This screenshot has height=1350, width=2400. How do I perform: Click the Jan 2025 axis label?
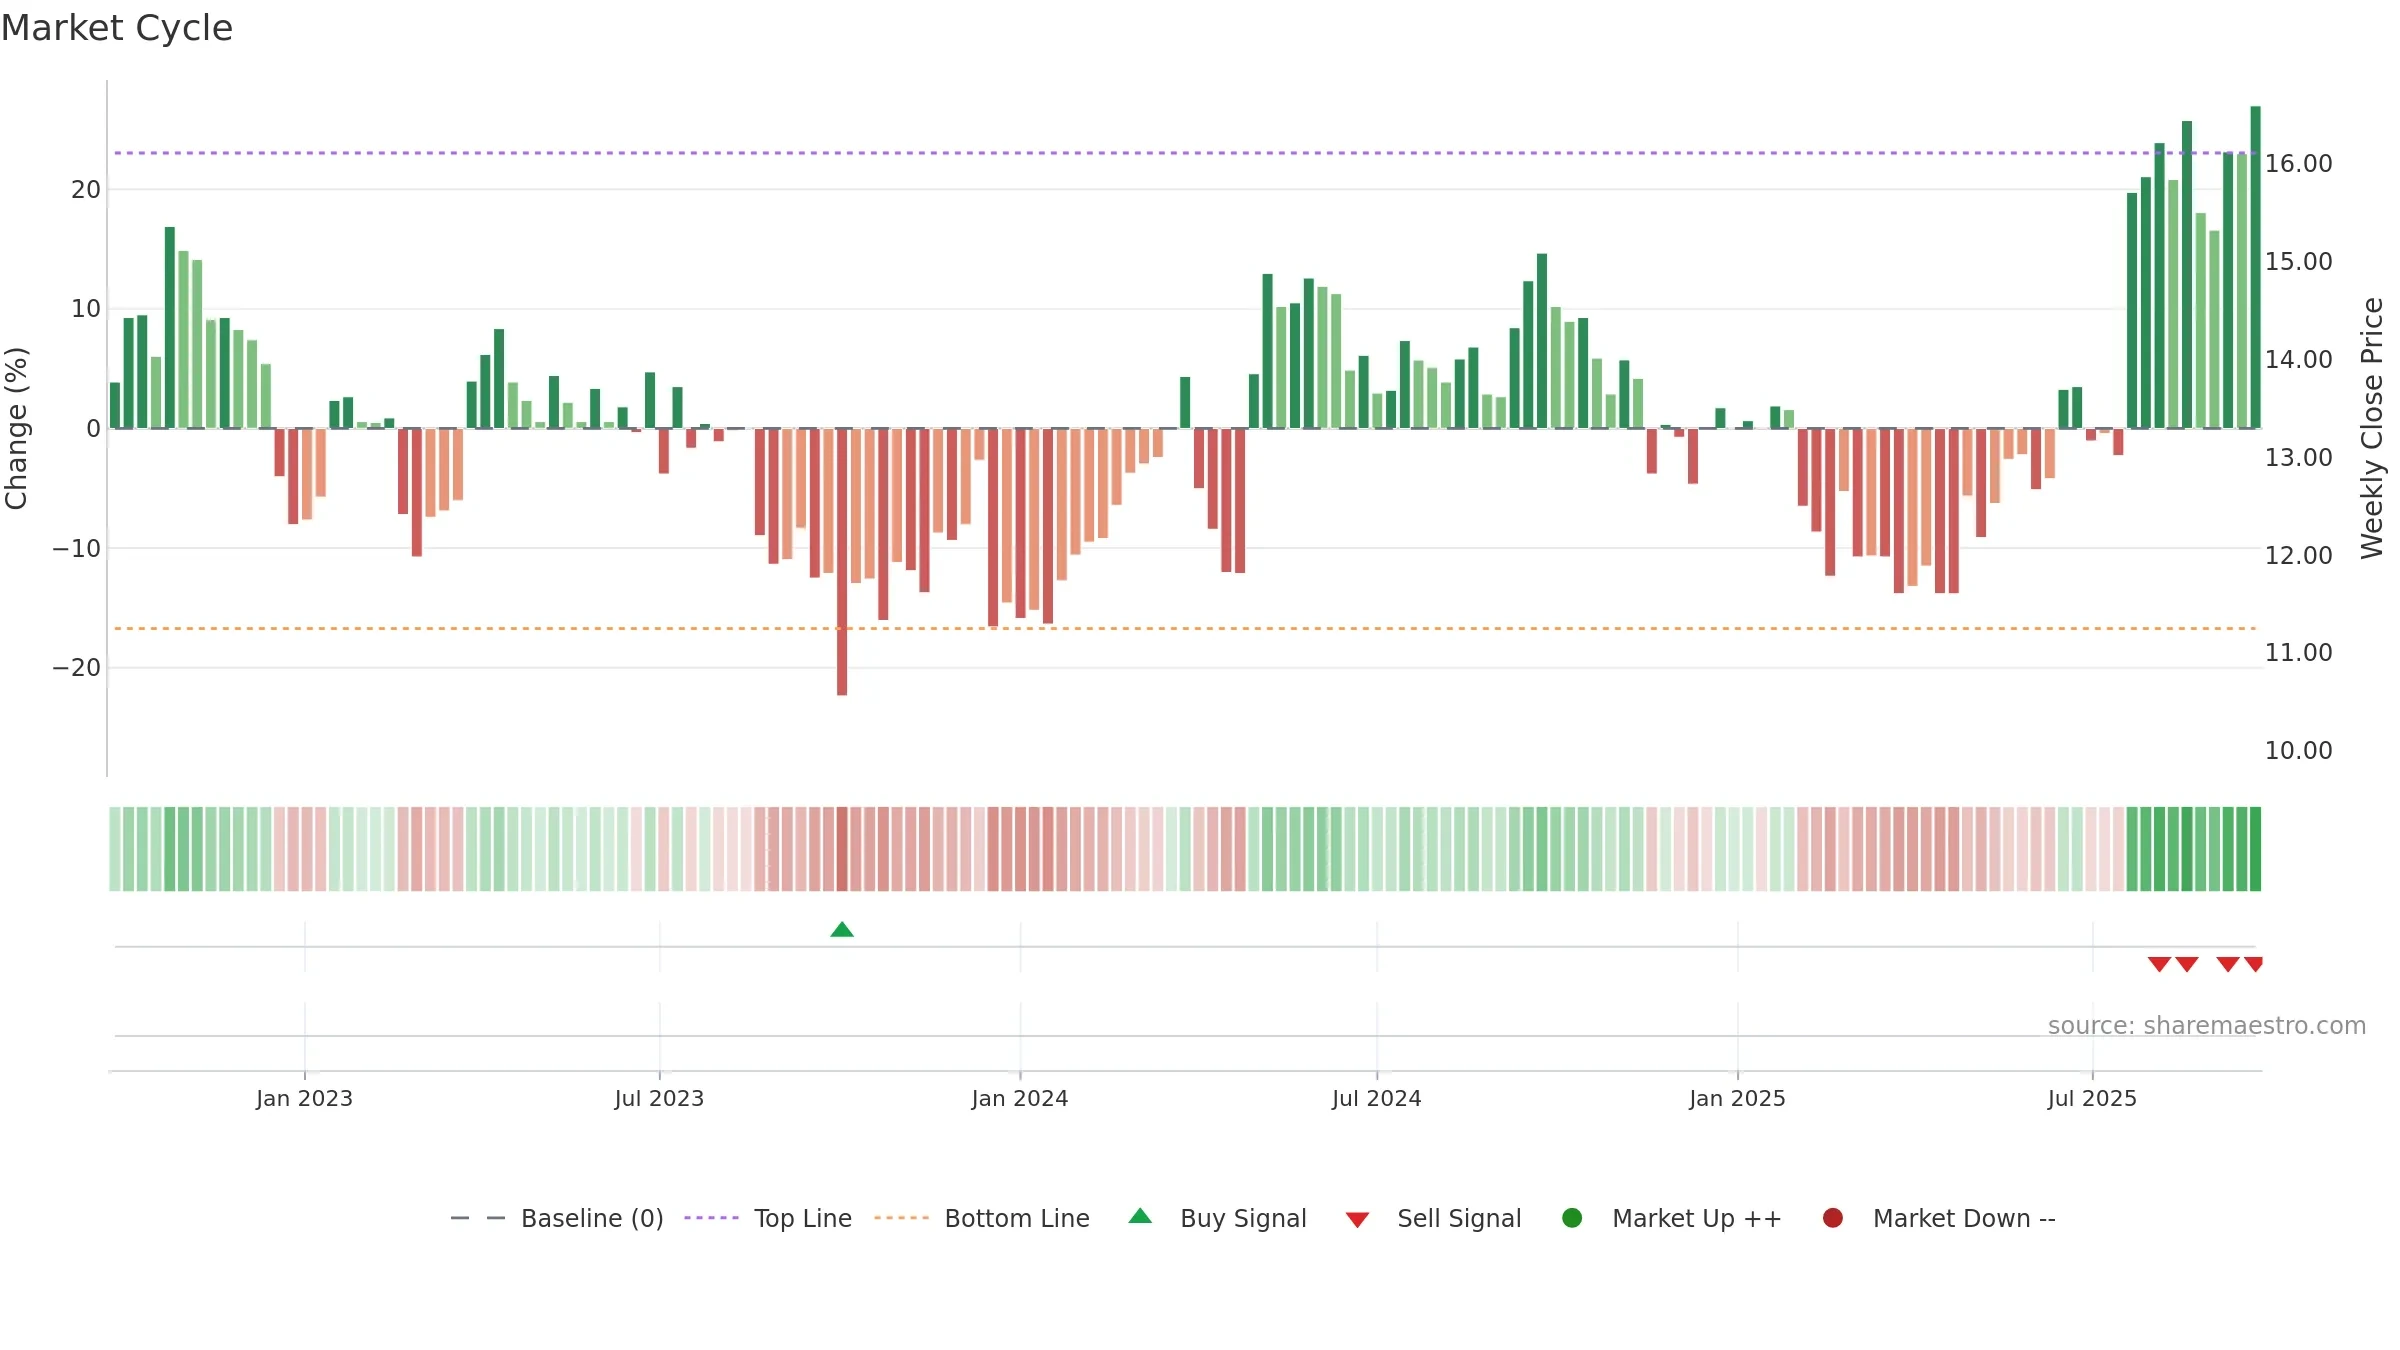tap(1737, 1098)
